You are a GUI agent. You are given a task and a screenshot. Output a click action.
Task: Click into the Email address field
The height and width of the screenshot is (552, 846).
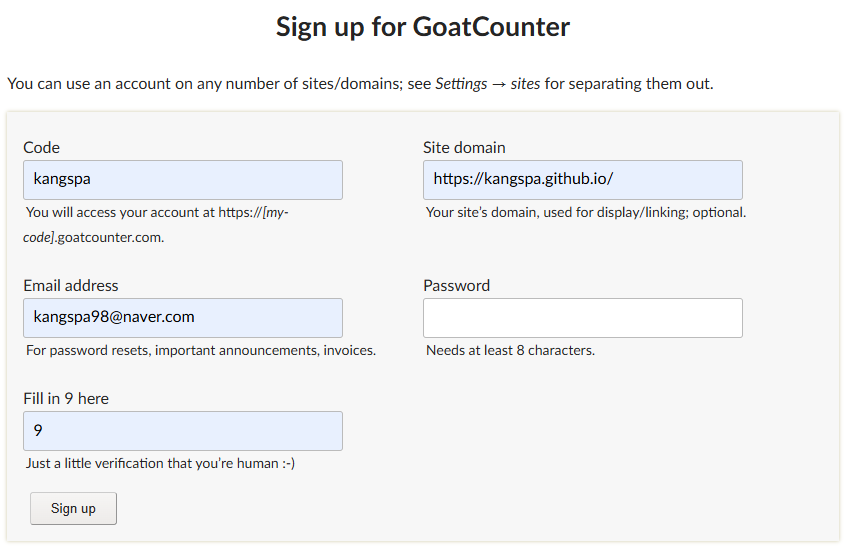point(183,318)
